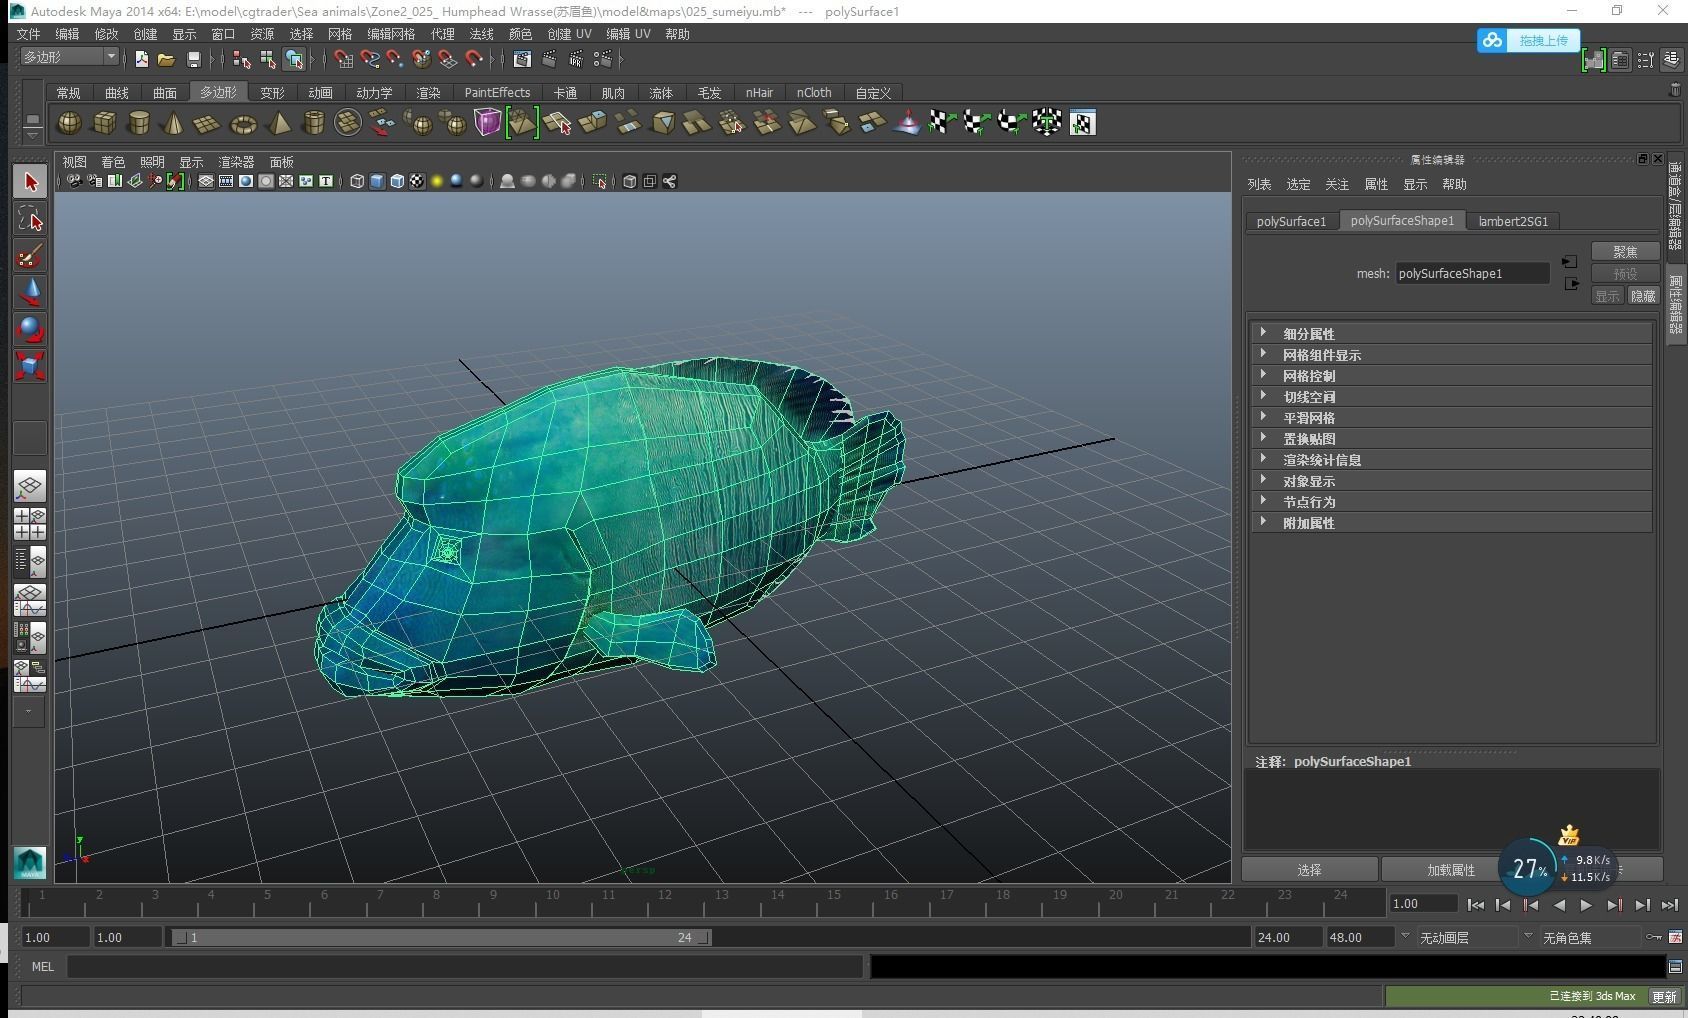Play animation forward button
1688x1018 pixels.
click(1586, 904)
